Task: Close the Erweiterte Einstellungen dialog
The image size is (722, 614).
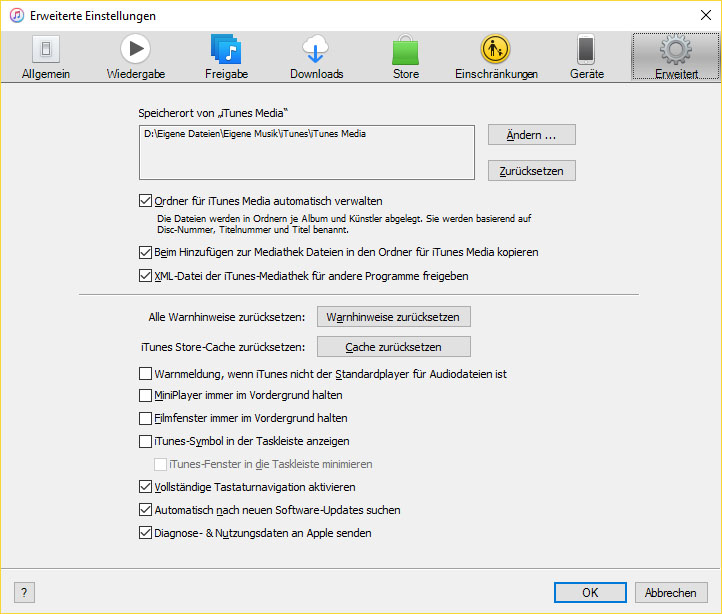Action: [705, 15]
